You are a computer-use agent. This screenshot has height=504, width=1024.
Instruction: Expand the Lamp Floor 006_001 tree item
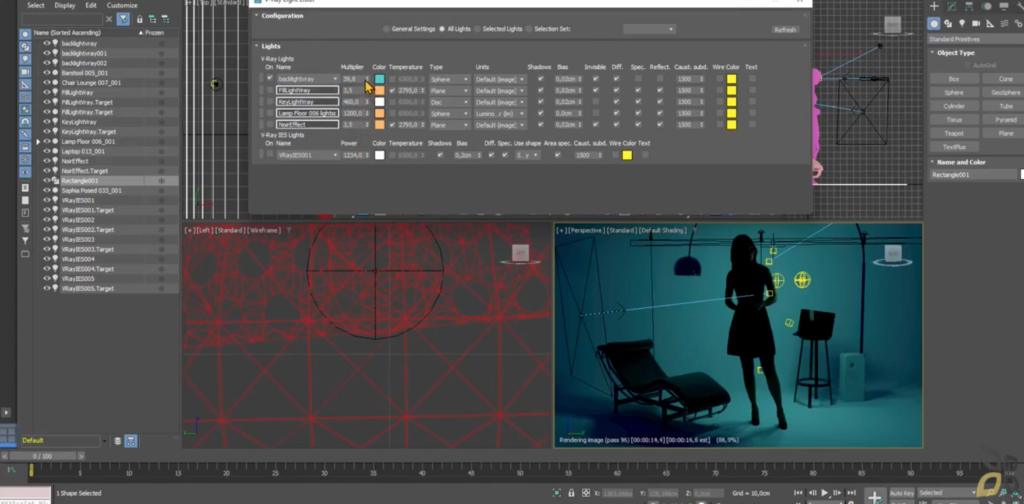click(38, 142)
